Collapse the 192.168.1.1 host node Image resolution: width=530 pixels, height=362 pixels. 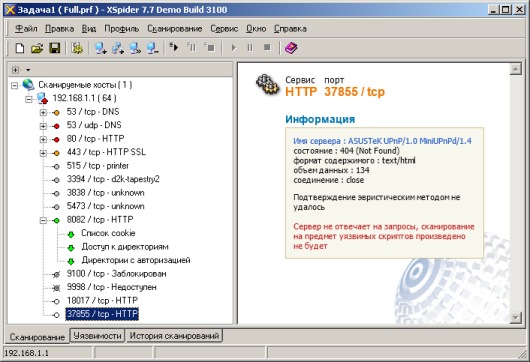click(x=29, y=99)
